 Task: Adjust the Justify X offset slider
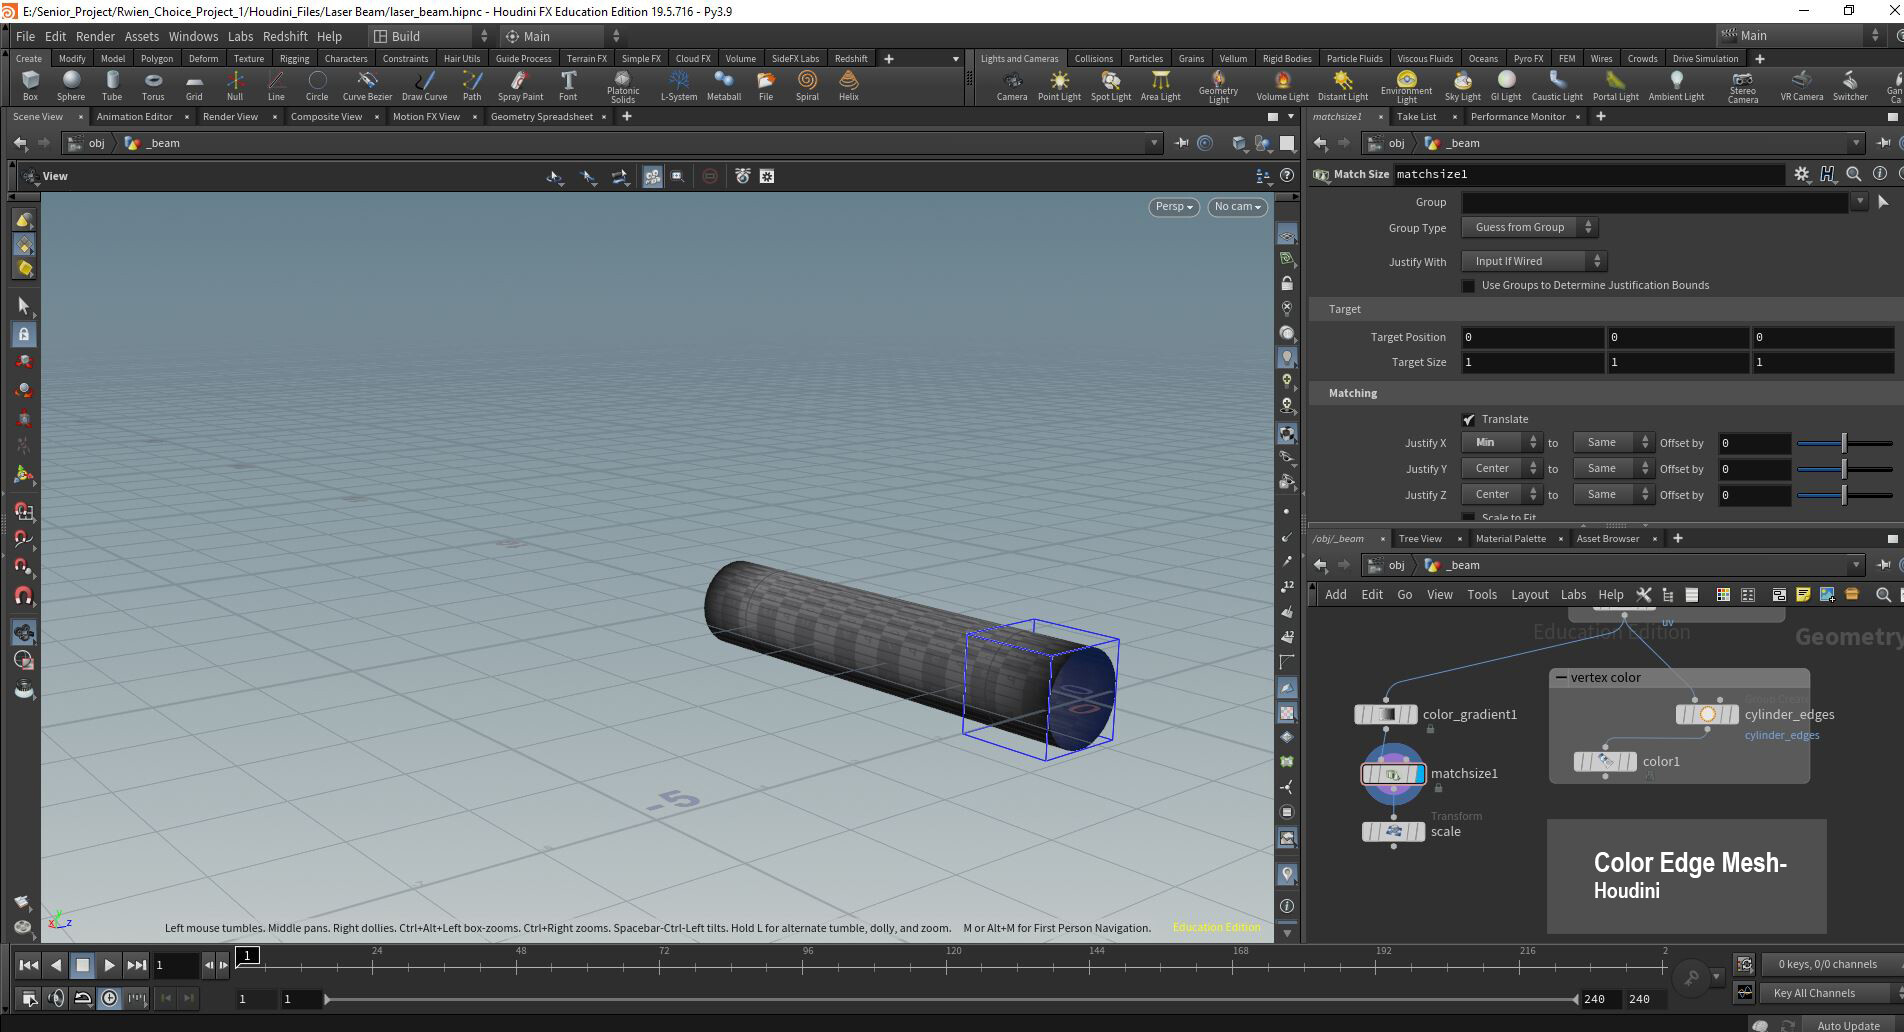point(1844,443)
